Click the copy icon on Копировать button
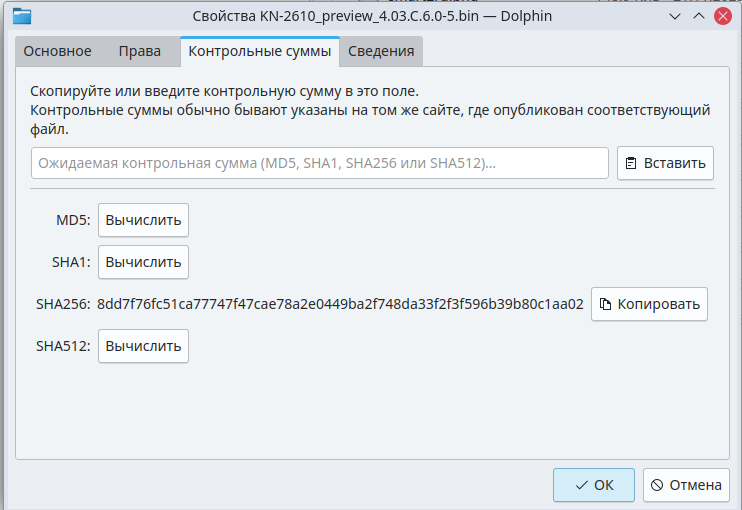 click(x=606, y=304)
